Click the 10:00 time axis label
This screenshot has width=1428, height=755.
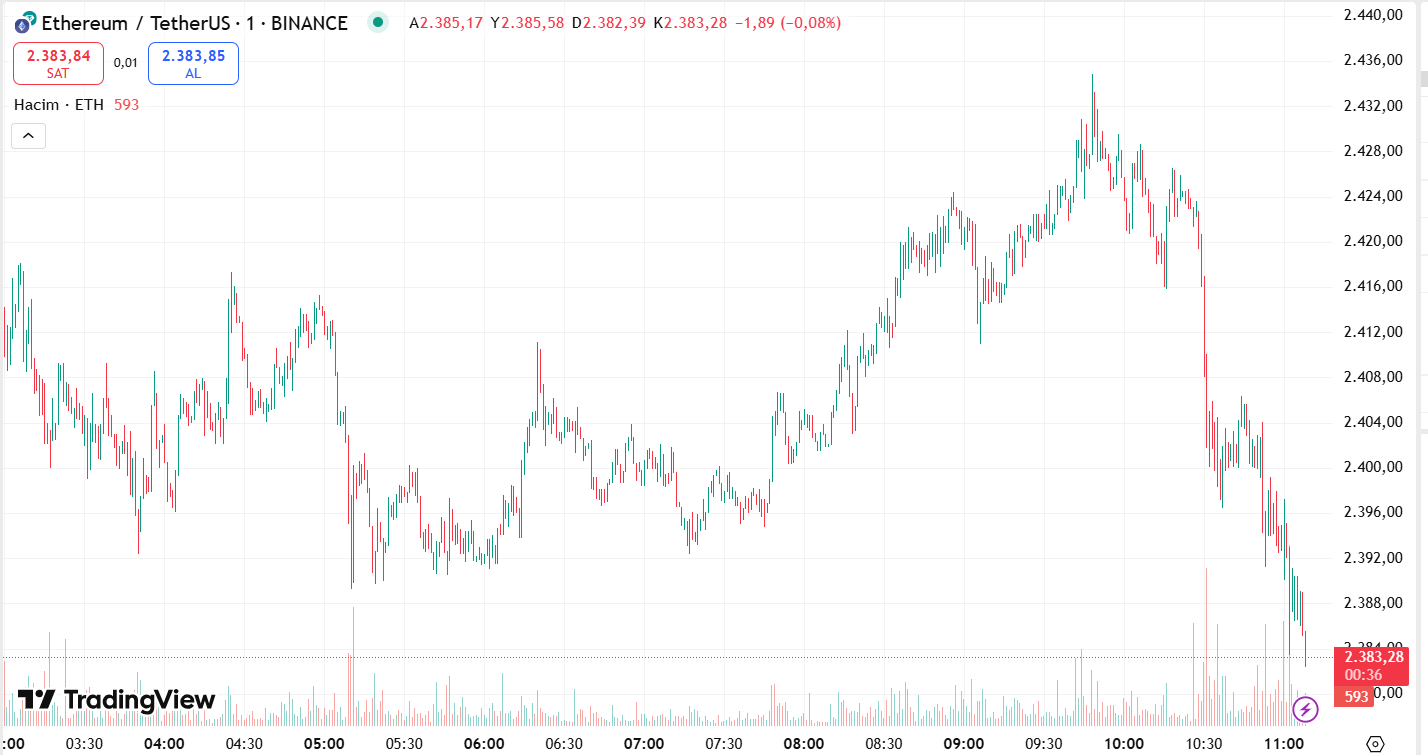click(x=1124, y=743)
